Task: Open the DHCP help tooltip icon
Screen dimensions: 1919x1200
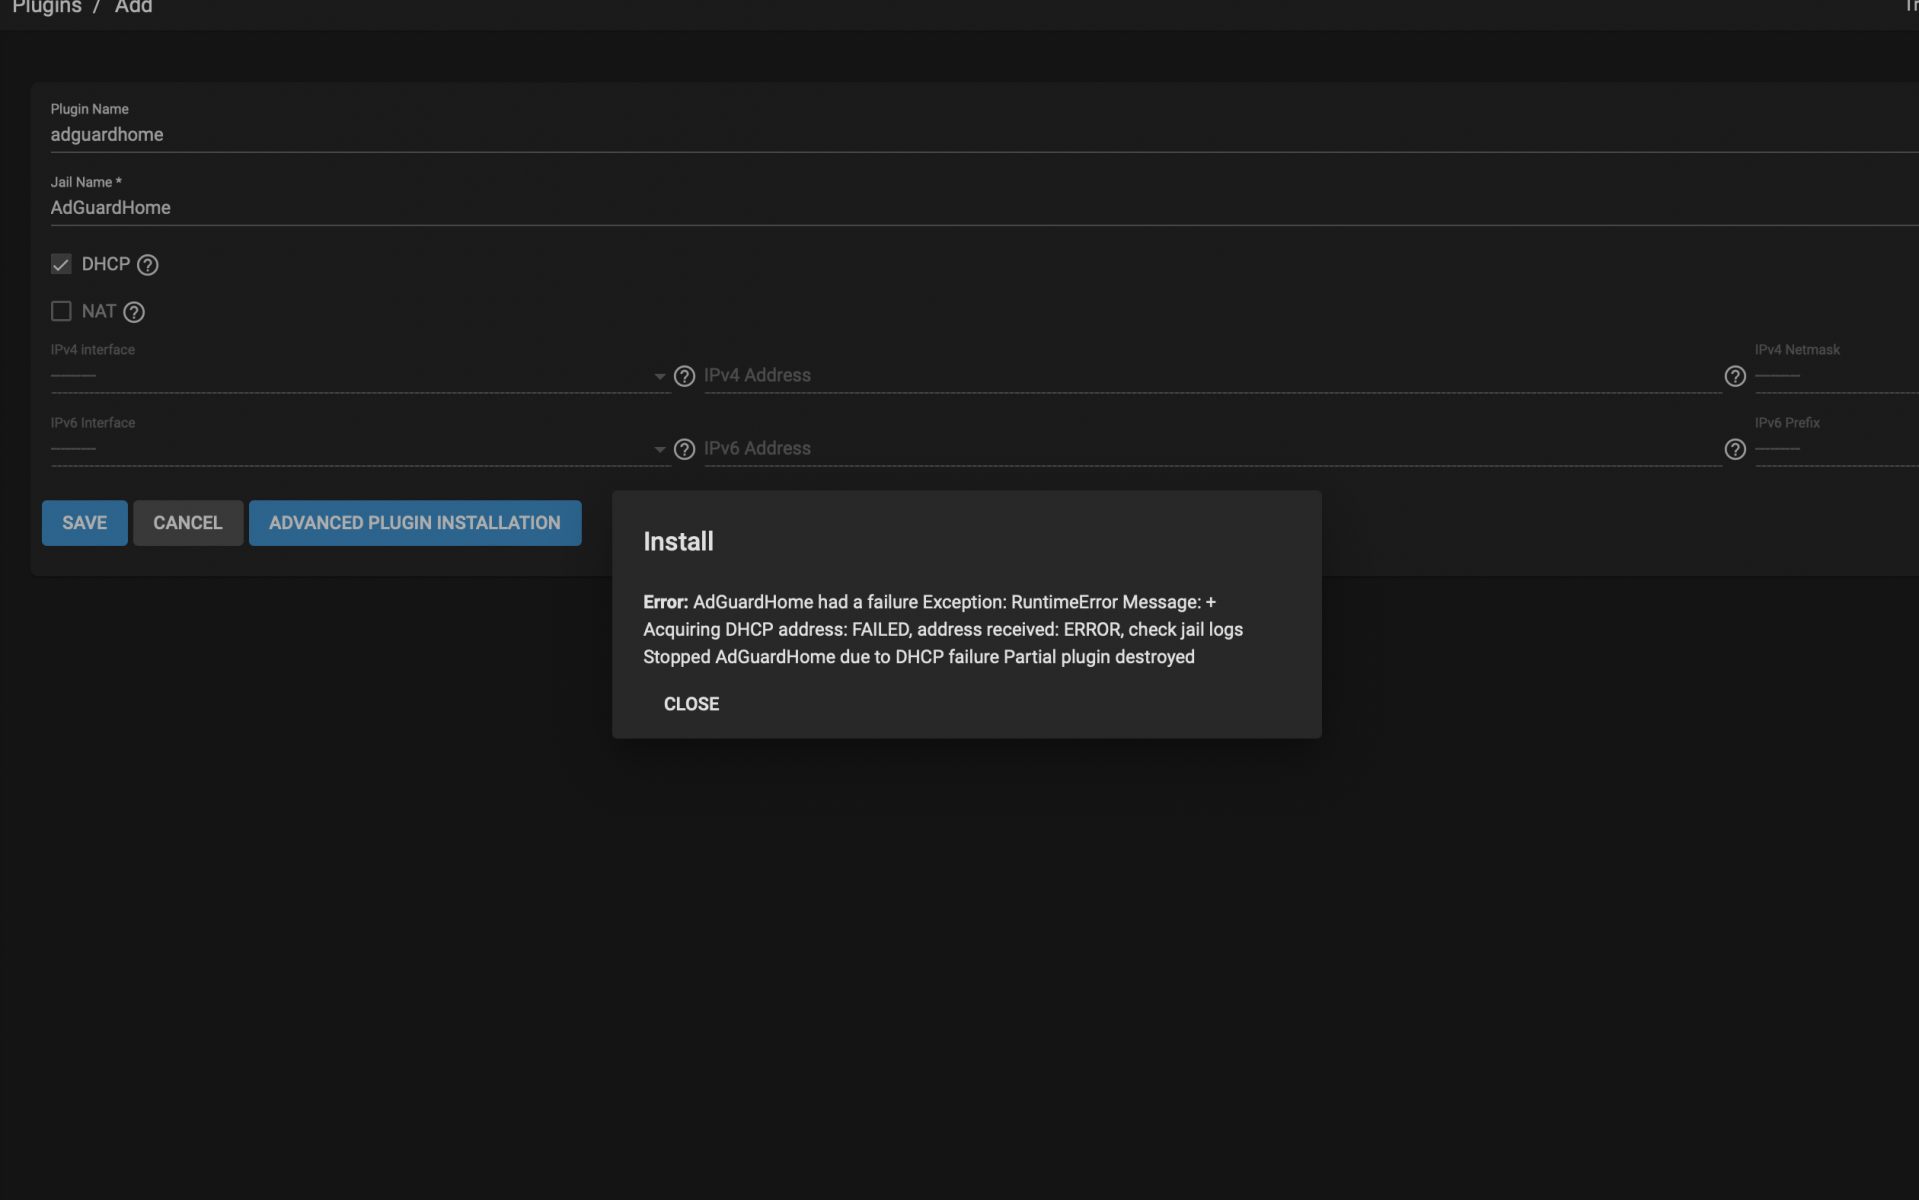Action: point(147,265)
